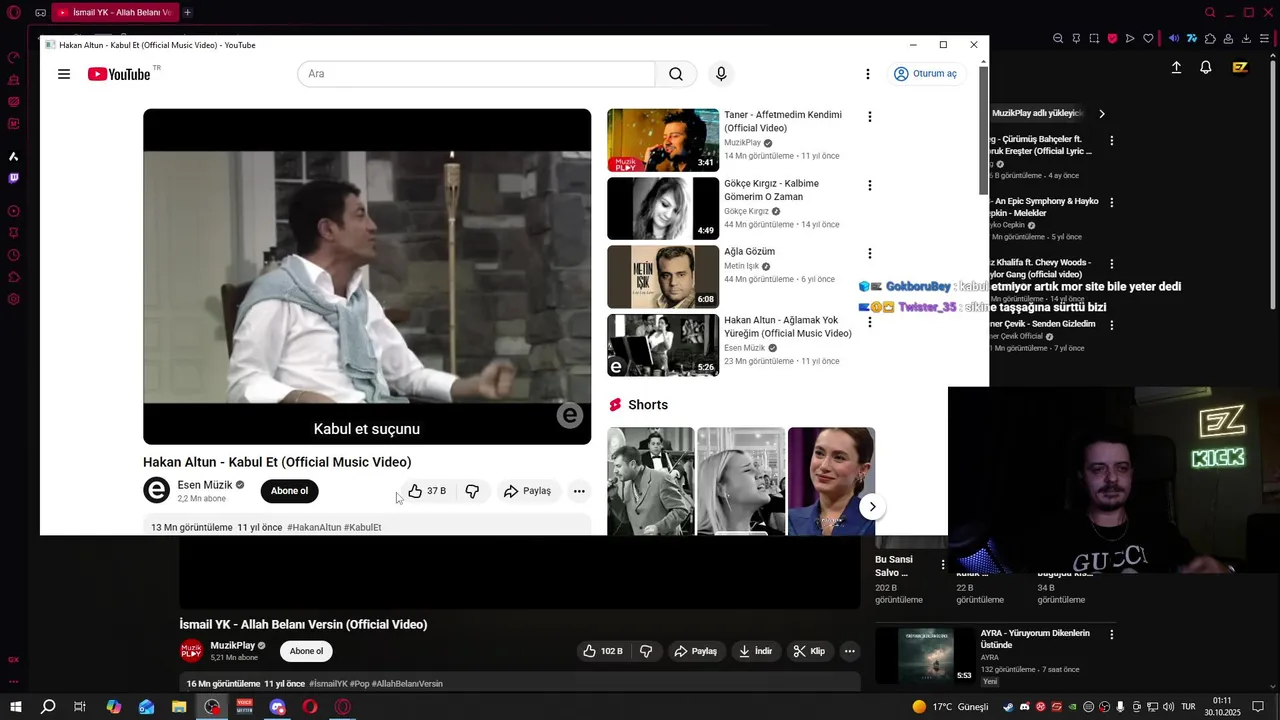Create a clip with Klip button

(x=809, y=651)
